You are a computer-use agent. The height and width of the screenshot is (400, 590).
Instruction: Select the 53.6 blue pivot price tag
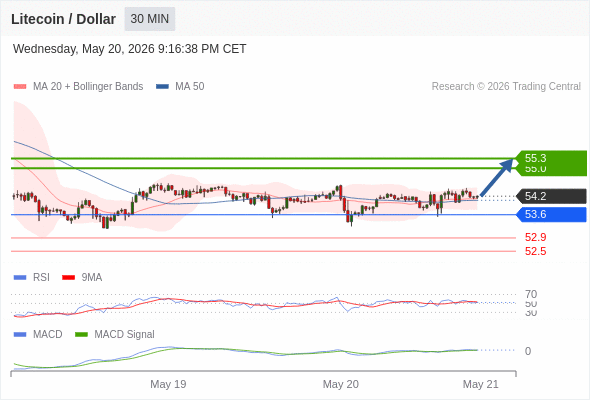pos(551,214)
